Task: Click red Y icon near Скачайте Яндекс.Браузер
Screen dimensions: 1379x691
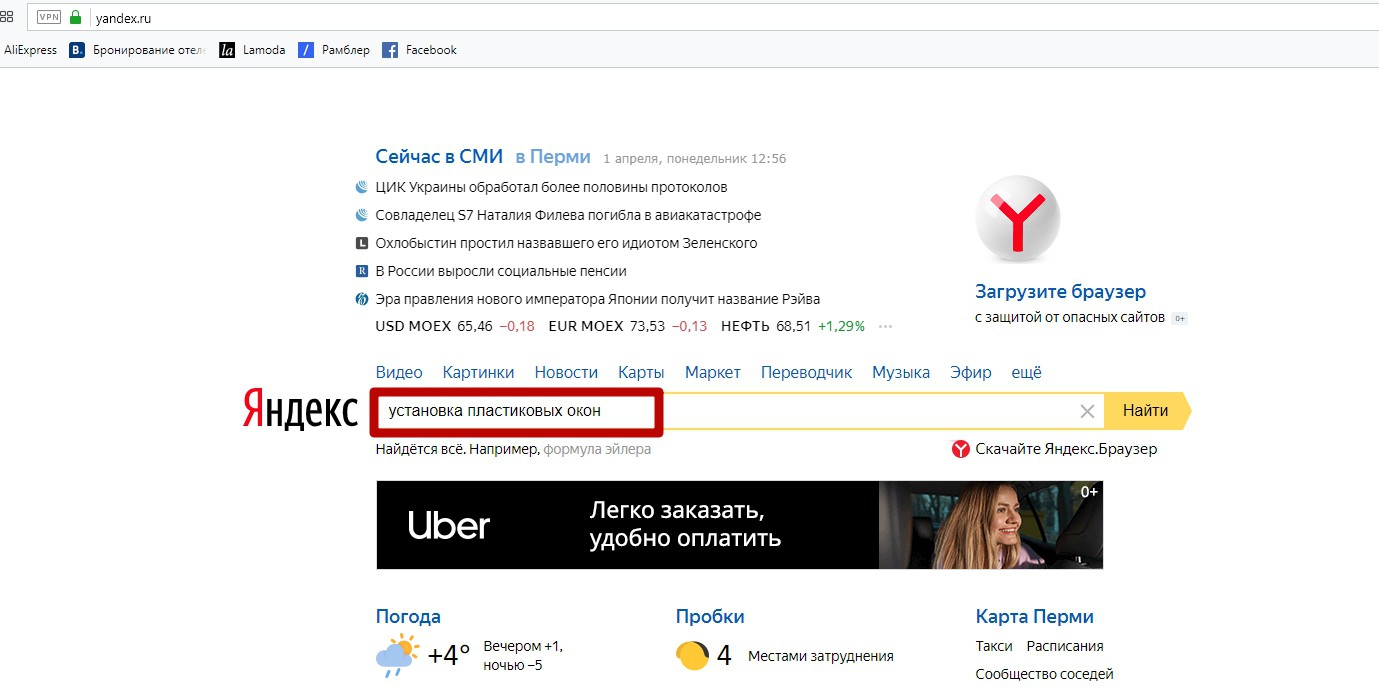Action: click(x=960, y=449)
